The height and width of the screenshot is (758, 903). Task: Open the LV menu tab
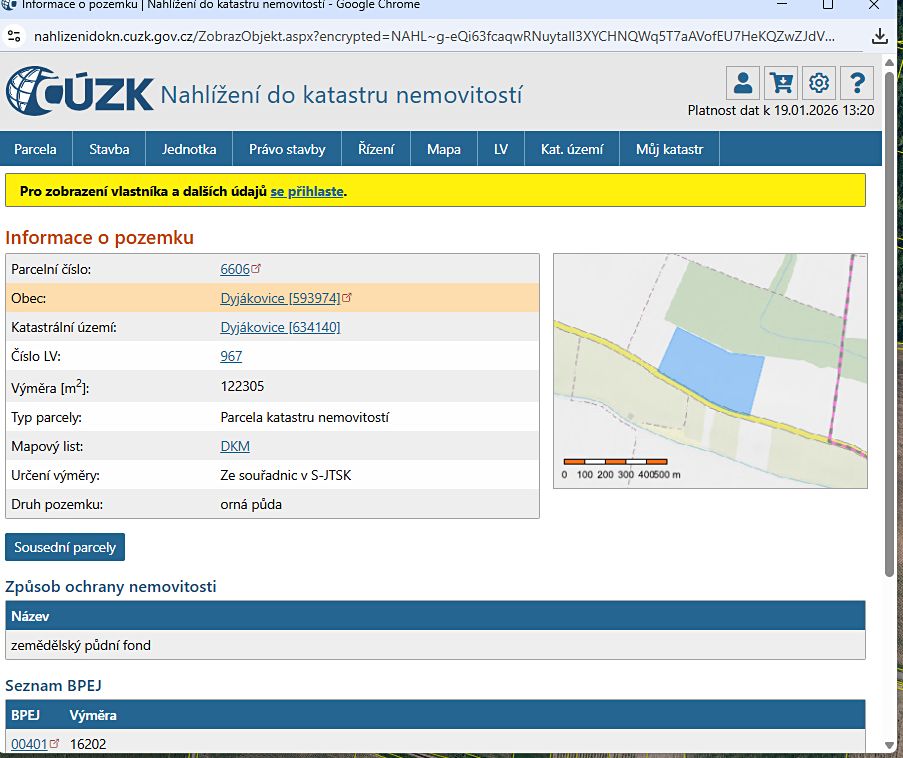coord(501,149)
